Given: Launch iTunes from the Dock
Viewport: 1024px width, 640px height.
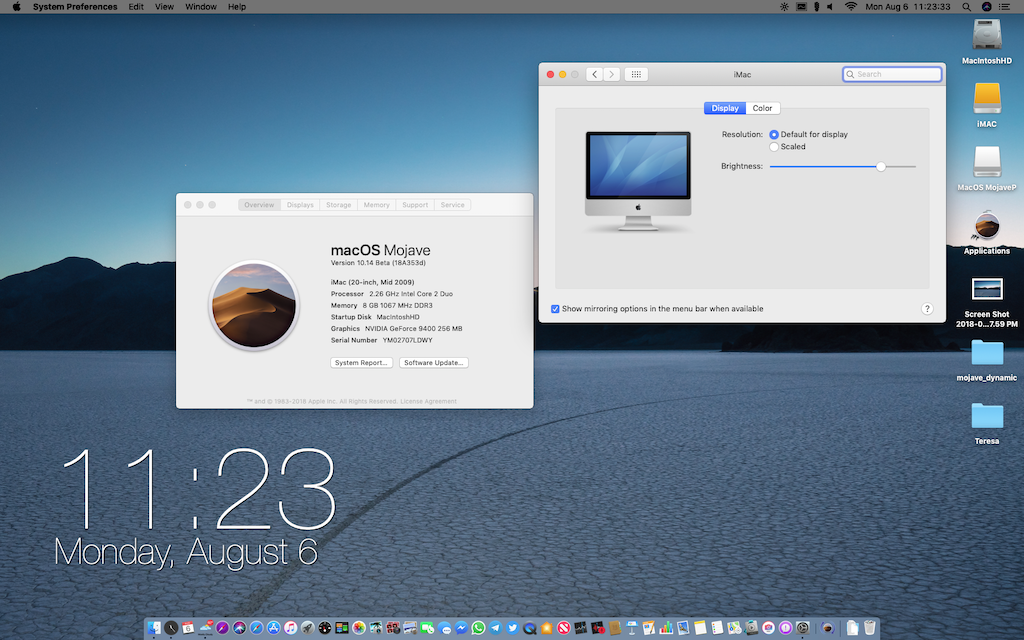Looking at the screenshot, I should tap(291, 628).
